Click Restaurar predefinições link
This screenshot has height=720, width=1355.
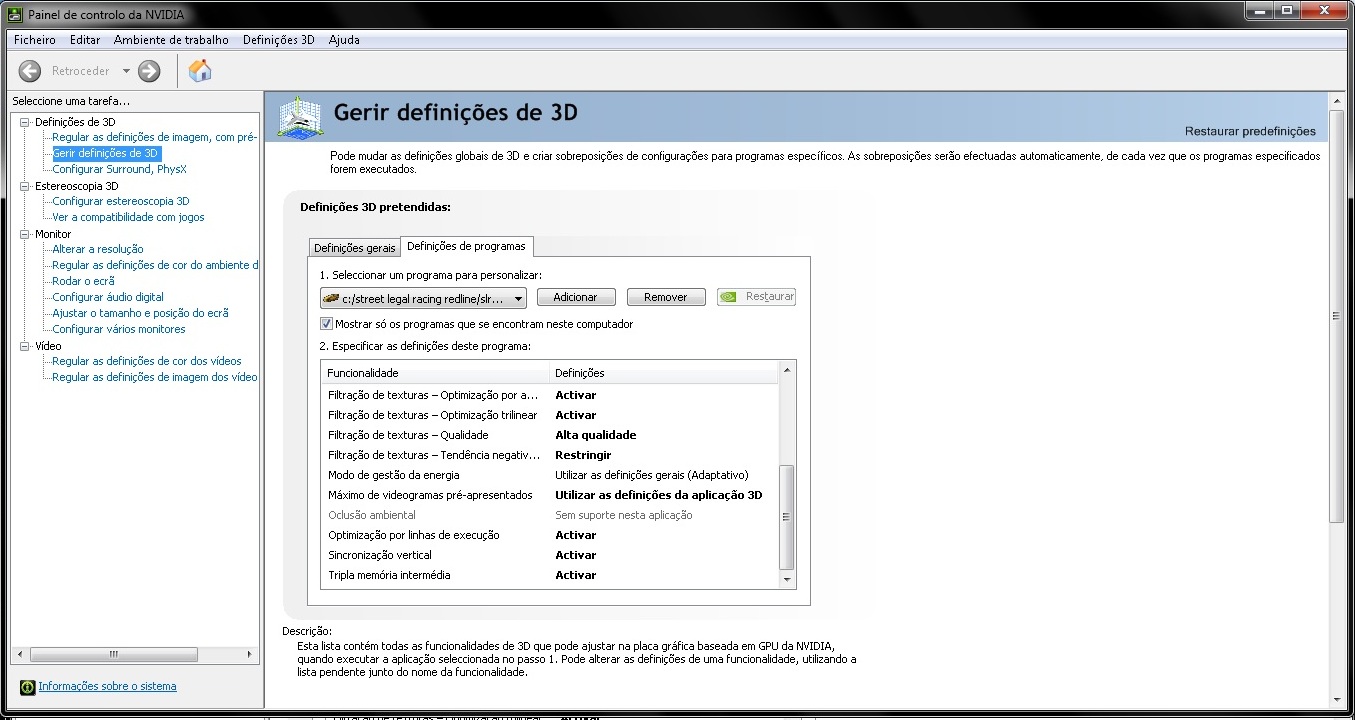tap(1250, 131)
